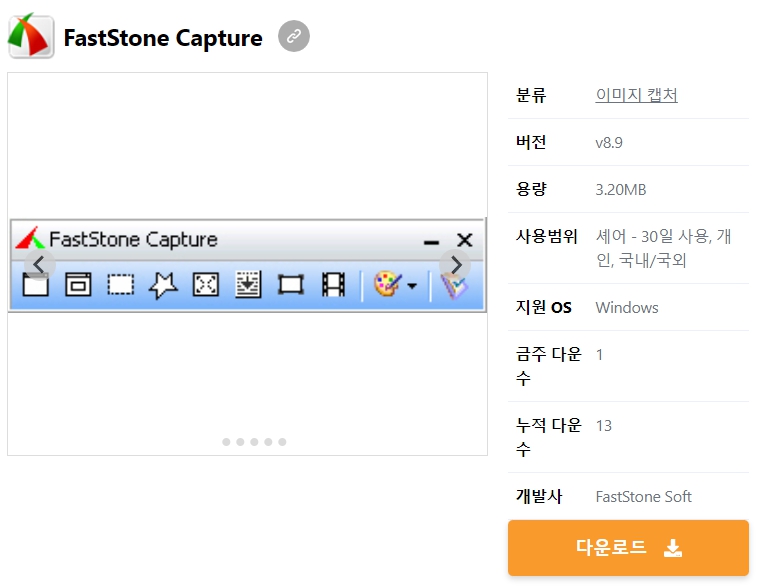Click the 버전 label

click(x=531, y=142)
